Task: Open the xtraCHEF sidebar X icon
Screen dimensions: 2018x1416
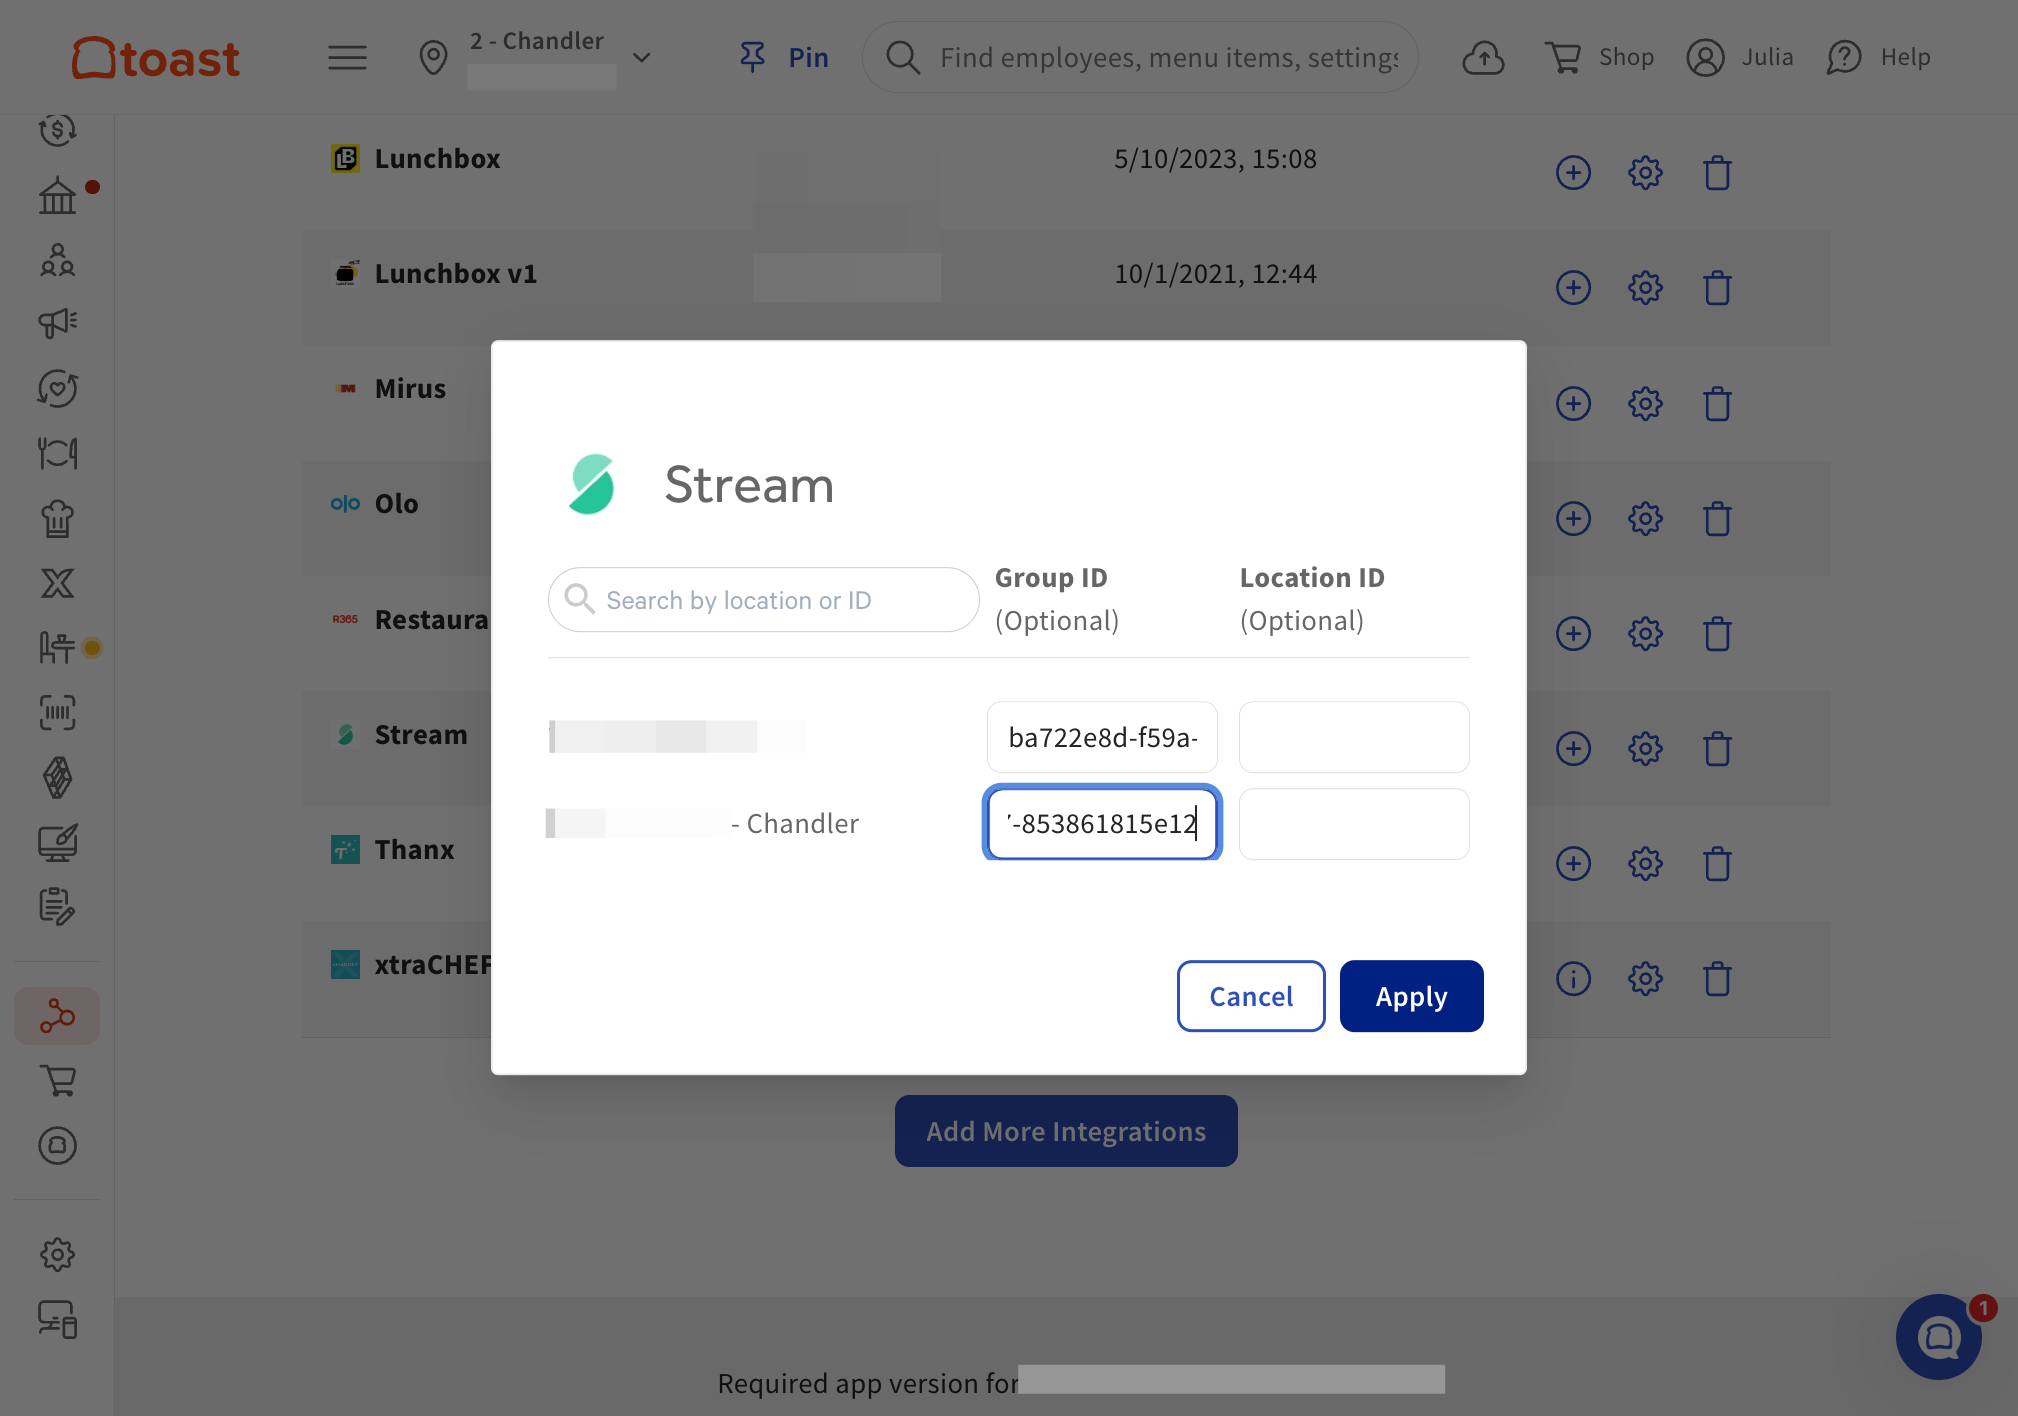Action: click(57, 583)
